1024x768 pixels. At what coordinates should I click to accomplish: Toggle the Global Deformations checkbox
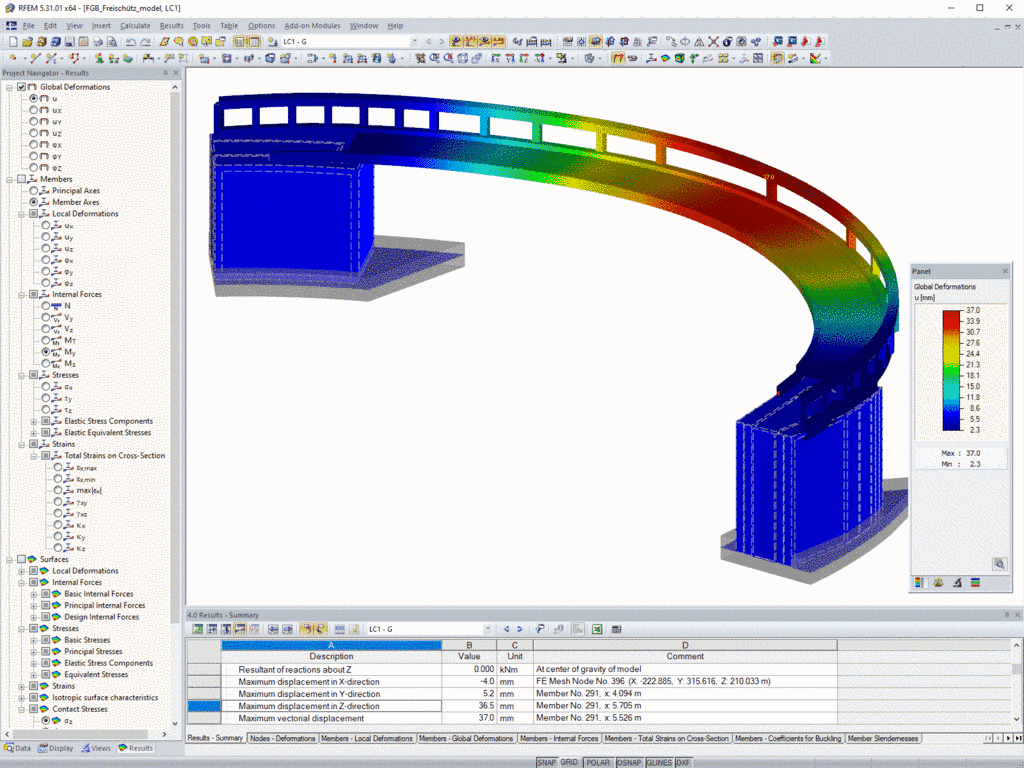22,87
